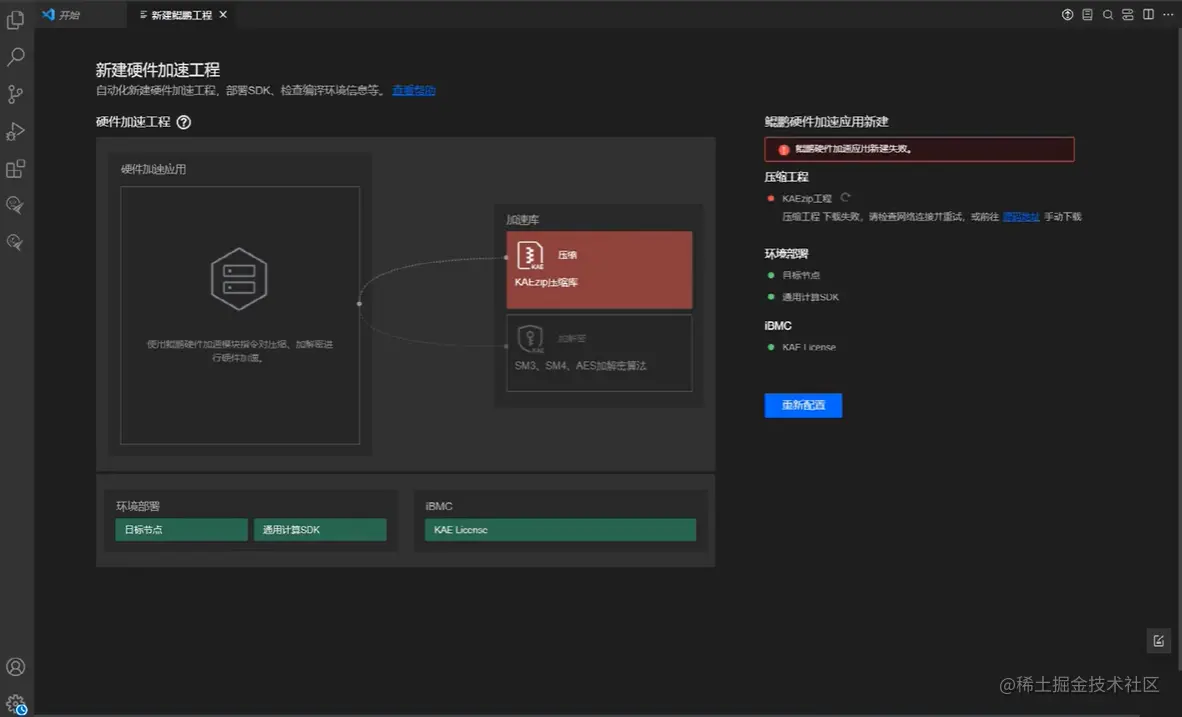Click the 硬件加速应用 description card
The image size is (1182, 717).
click(240, 315)
